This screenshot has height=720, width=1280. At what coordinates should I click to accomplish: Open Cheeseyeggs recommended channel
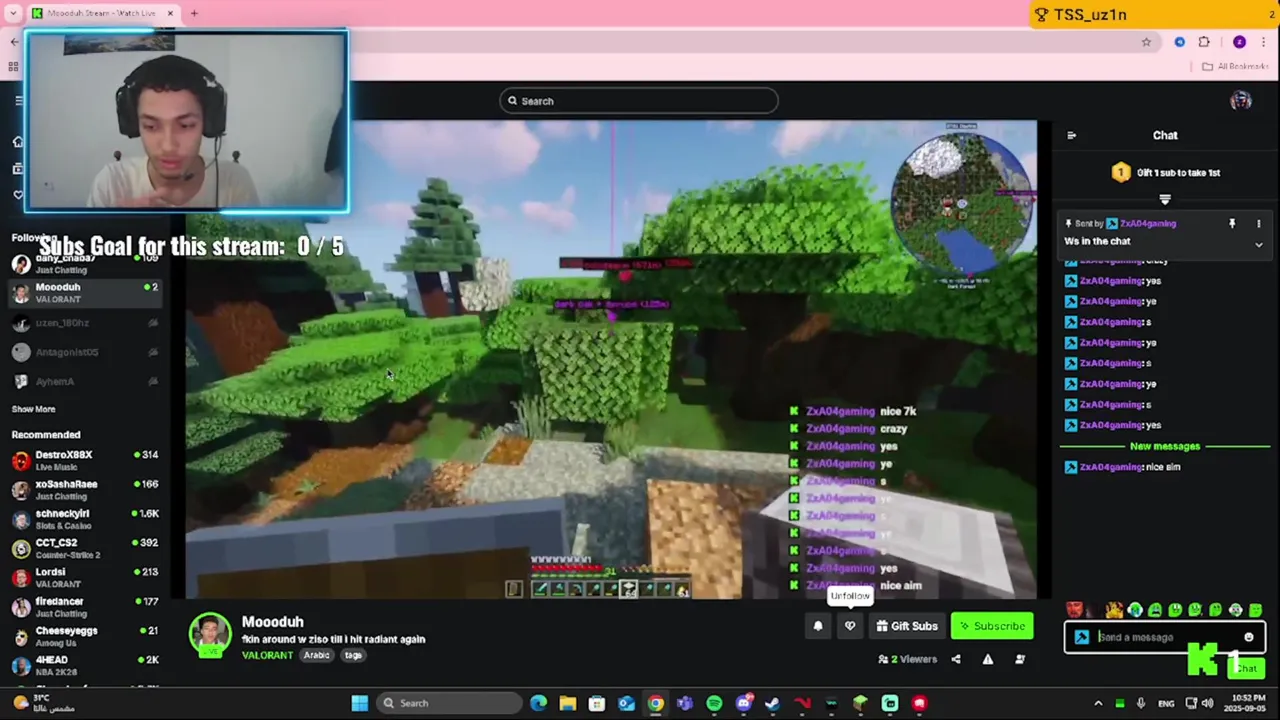[85, 637]
